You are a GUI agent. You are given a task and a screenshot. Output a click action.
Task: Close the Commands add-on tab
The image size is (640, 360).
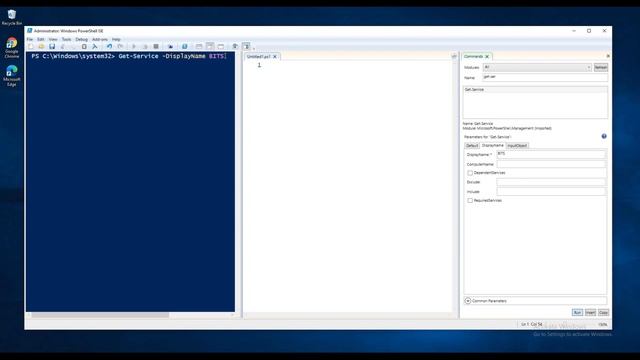pyautogui.click(x=487, y=57)
